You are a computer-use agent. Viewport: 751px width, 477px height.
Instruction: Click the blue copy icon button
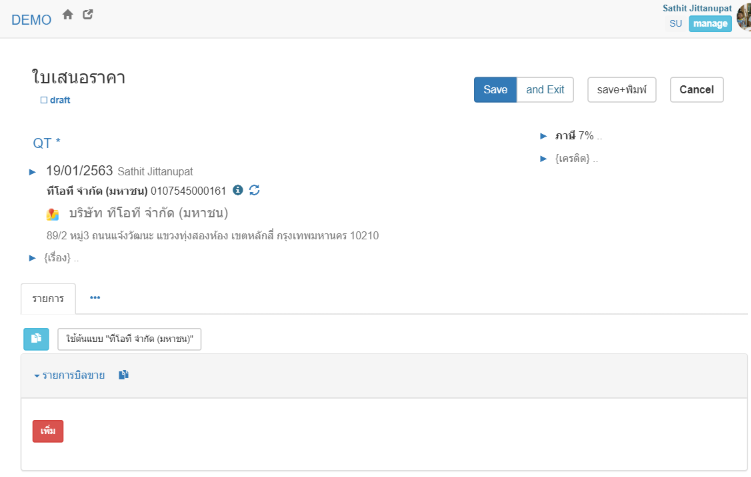click(x=36, y=339)
